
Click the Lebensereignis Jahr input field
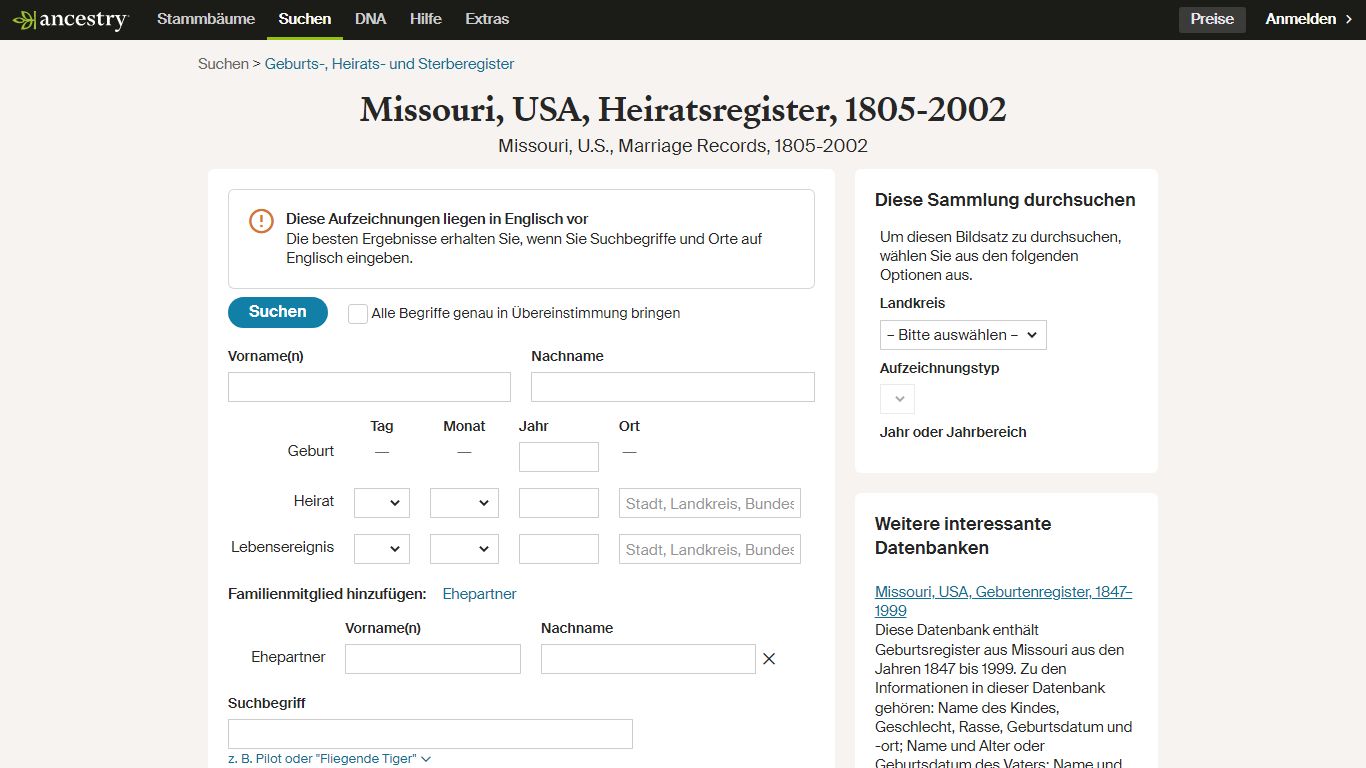tap(559, 549)
